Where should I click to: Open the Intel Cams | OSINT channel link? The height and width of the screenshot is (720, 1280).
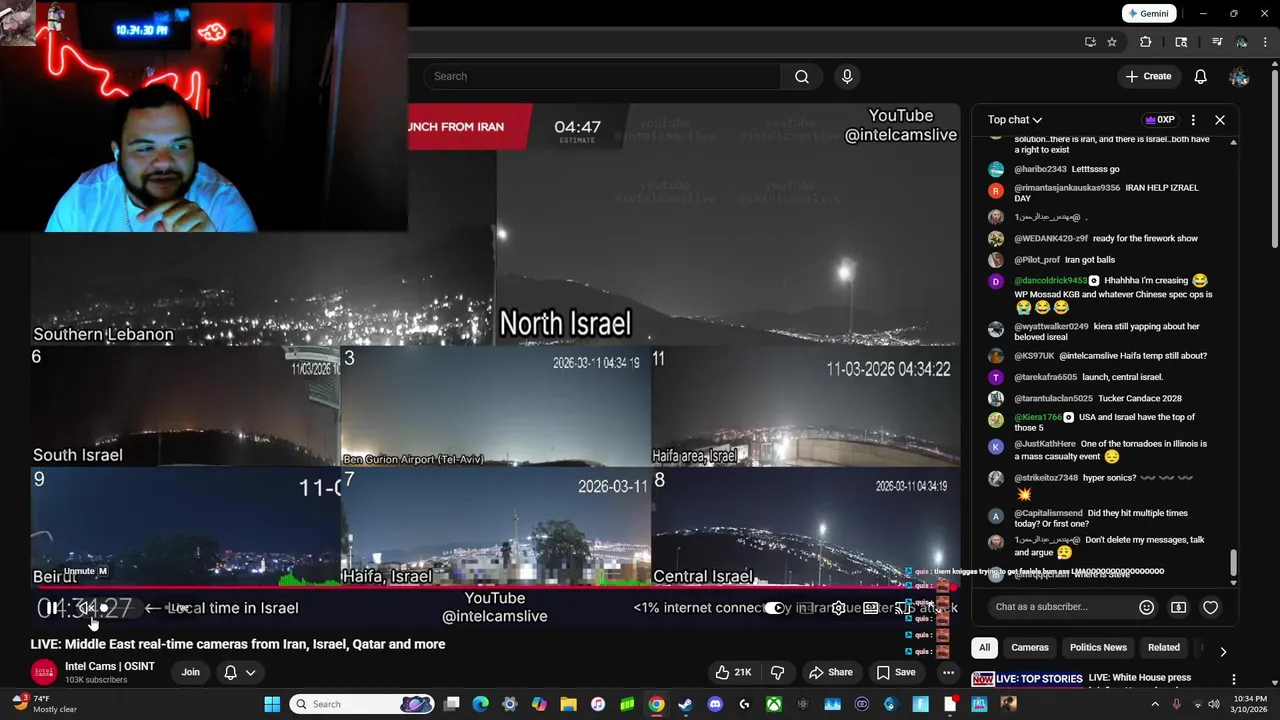click(110, 666)
